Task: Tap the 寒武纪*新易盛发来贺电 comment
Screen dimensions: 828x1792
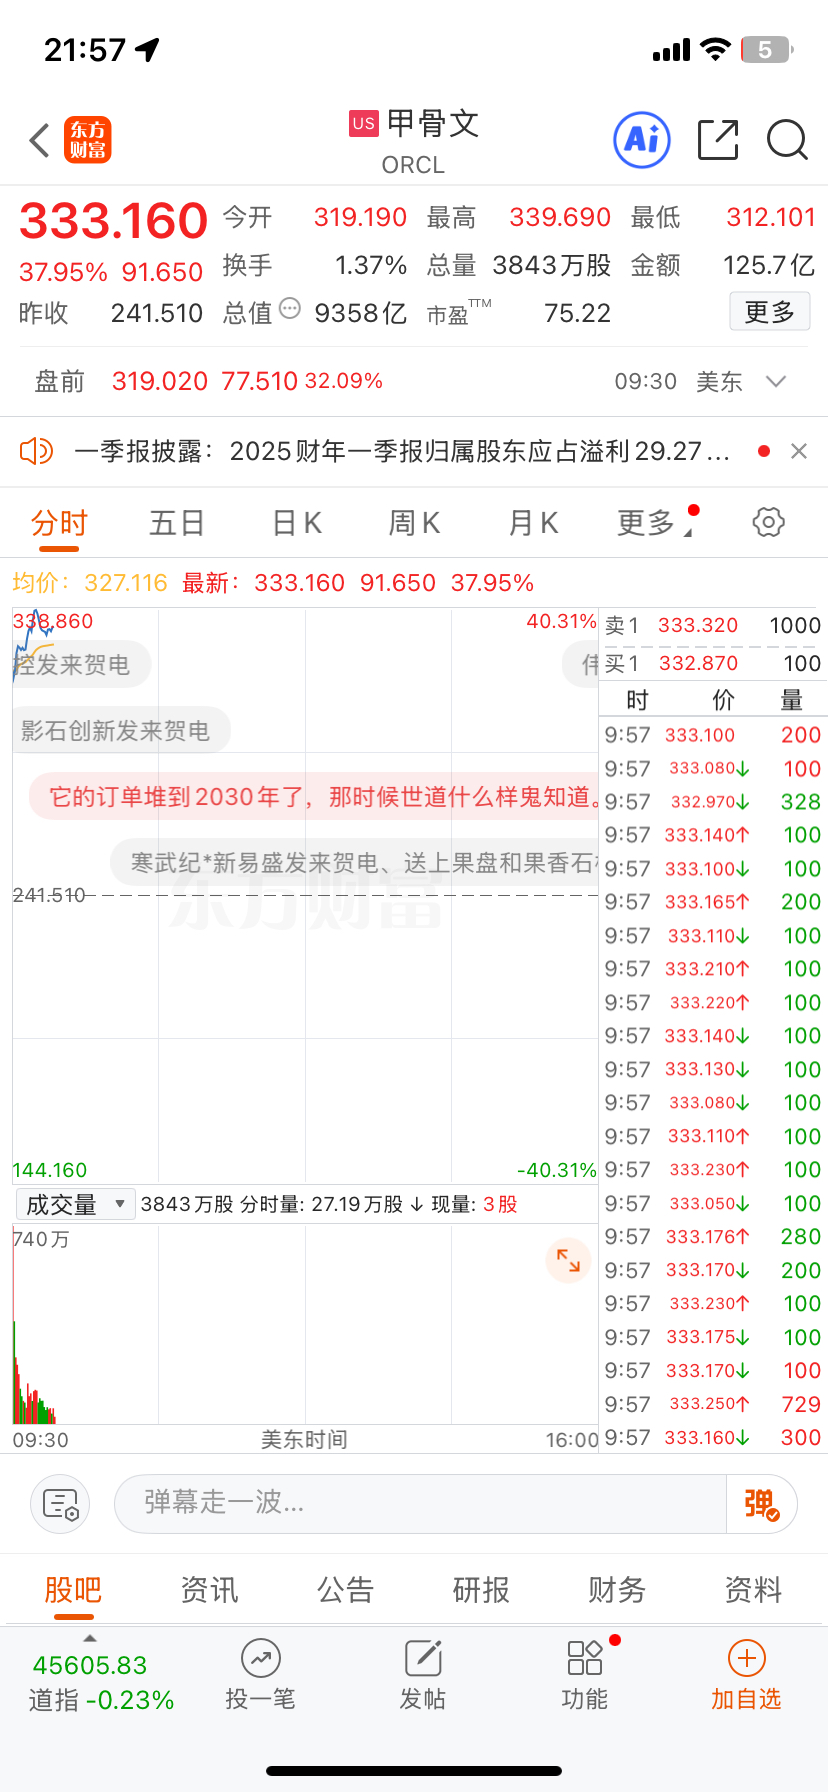Action: (355, 863)
